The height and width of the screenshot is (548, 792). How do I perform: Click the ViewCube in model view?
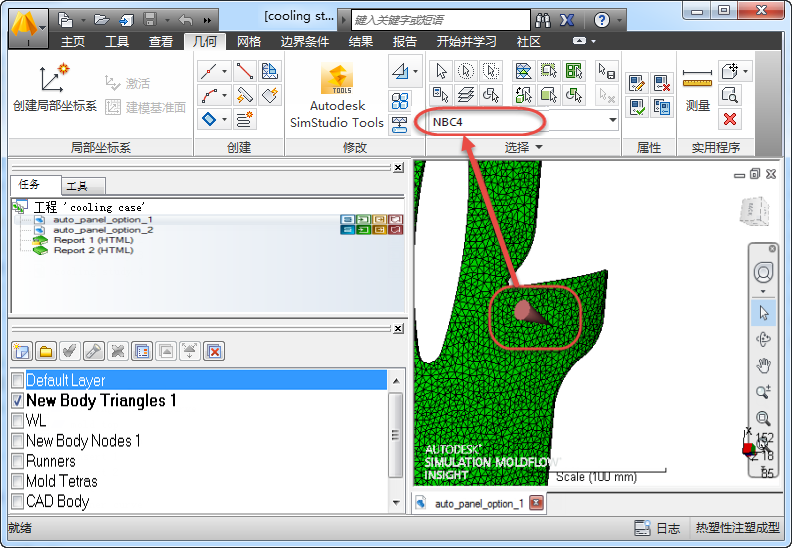click(754, 211)
